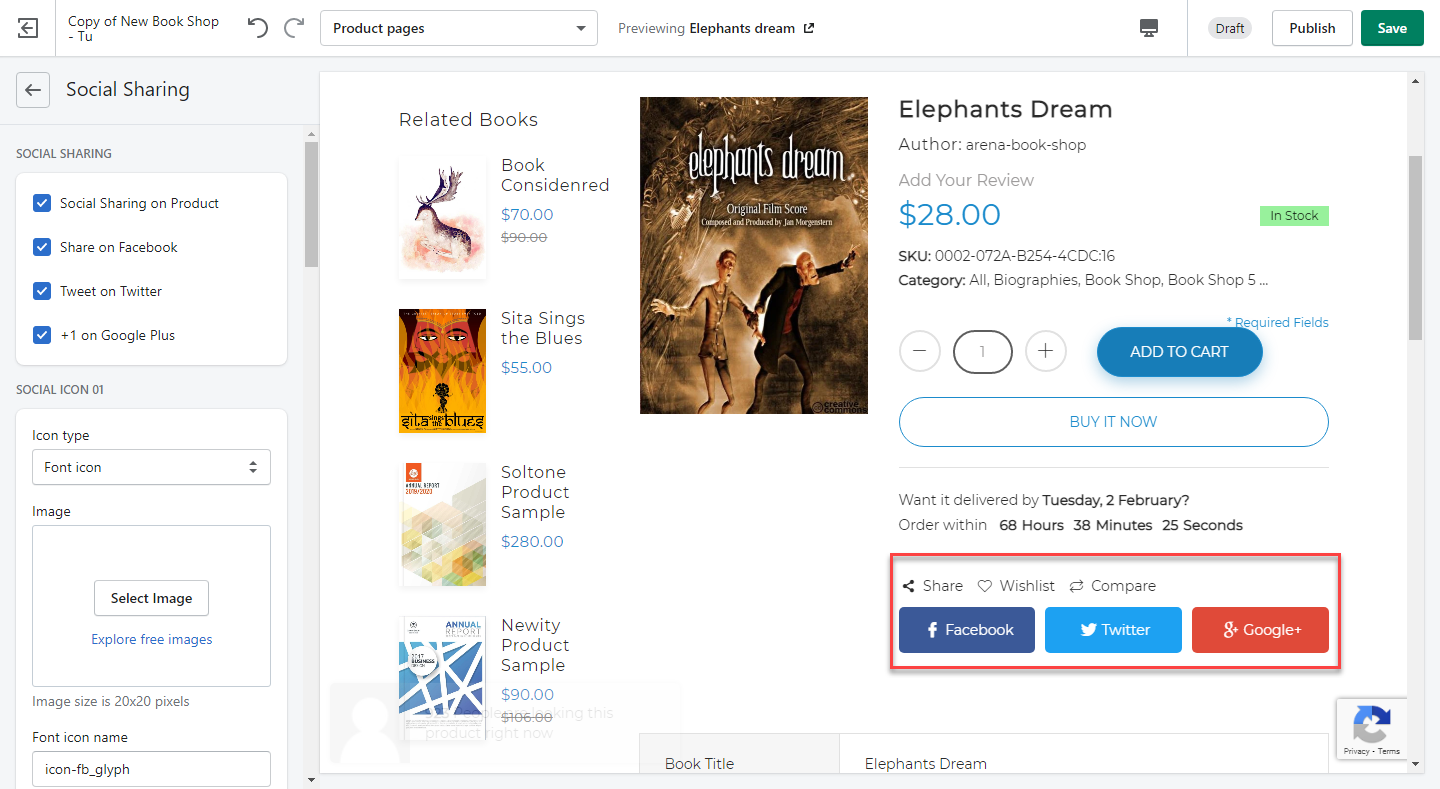The image size is (1440, 789).
Task: Click the In Stock label
Action: (x=1294, y=216)
